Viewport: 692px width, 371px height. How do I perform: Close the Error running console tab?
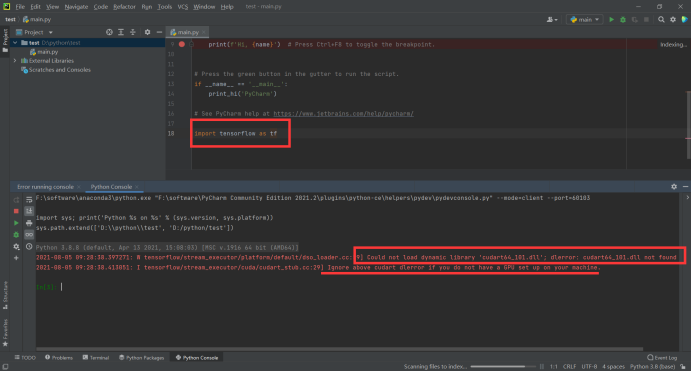point(79,187)
